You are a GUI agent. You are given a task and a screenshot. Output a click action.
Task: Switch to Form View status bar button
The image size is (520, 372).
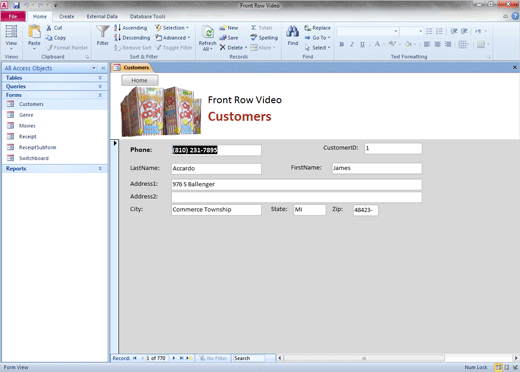[498, 367]
